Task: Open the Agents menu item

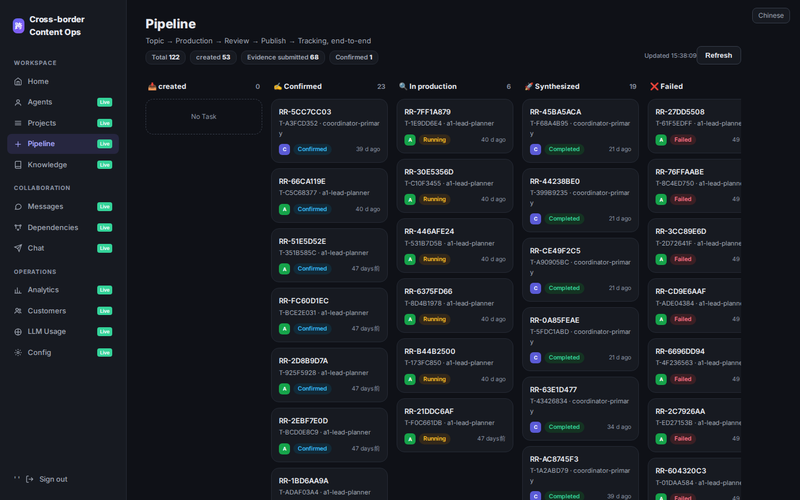Action: tap(63, 102)
